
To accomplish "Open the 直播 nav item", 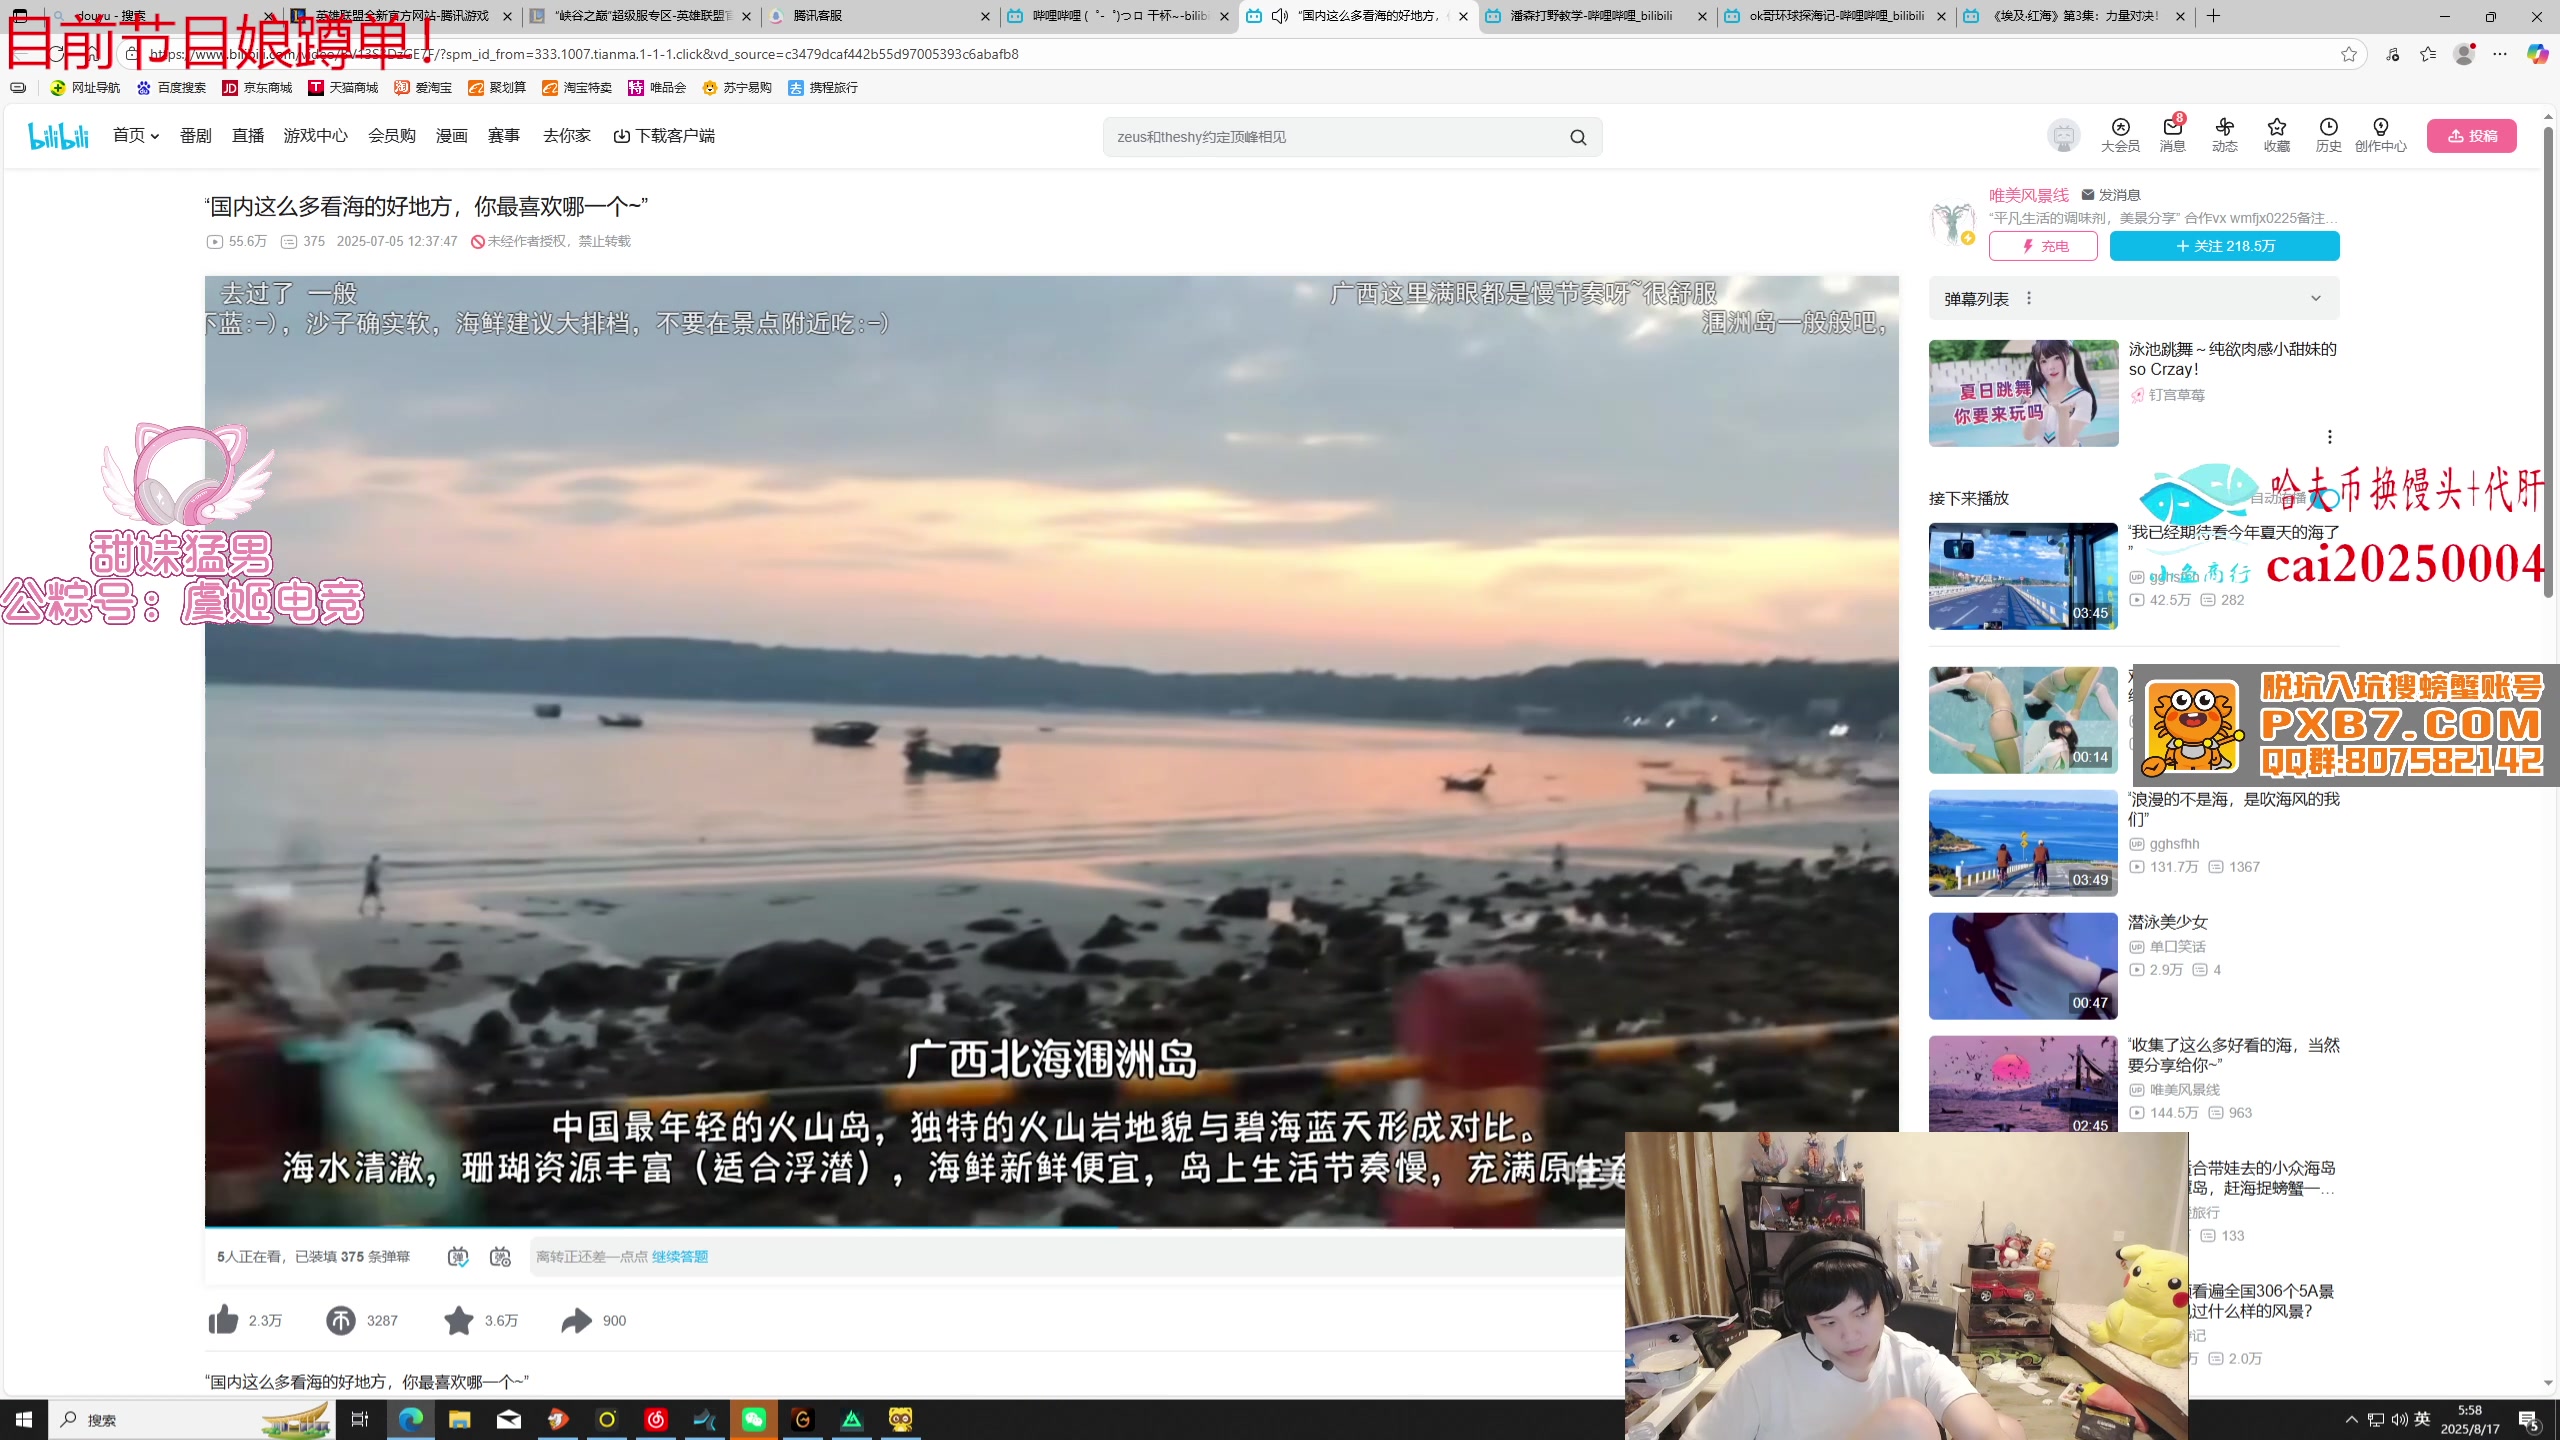I will (248, 135).
